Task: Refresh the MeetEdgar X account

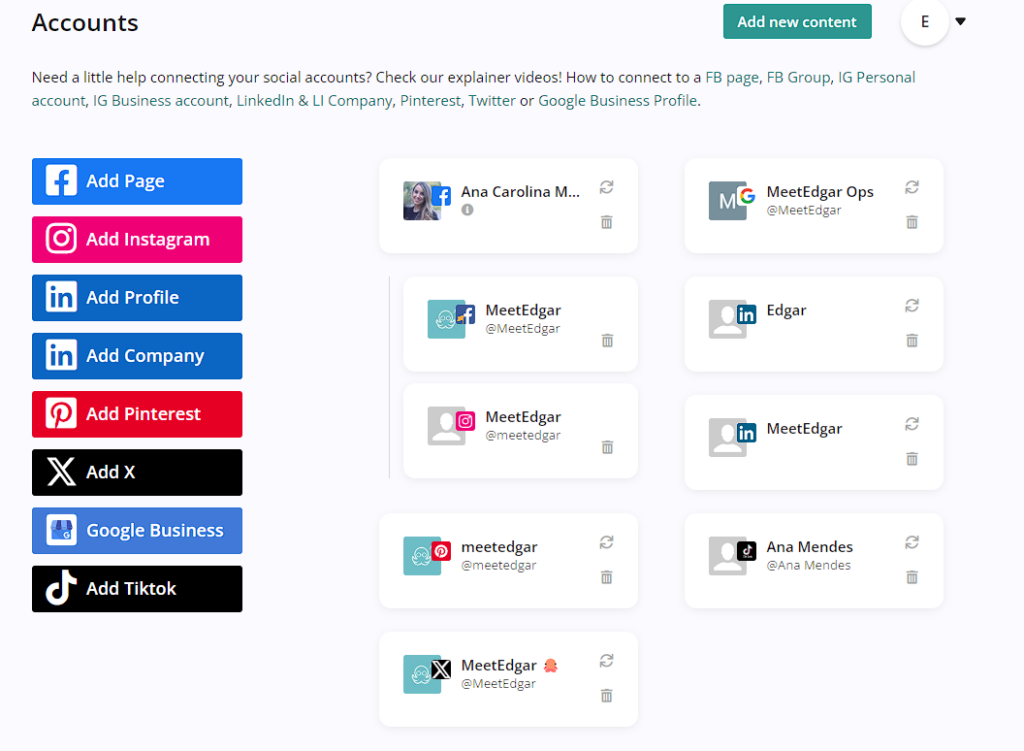Action: 607,661
